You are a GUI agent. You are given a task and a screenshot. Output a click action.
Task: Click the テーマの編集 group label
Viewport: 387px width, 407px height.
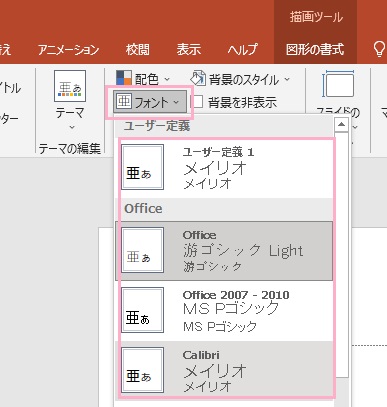[x=69, y=148]
